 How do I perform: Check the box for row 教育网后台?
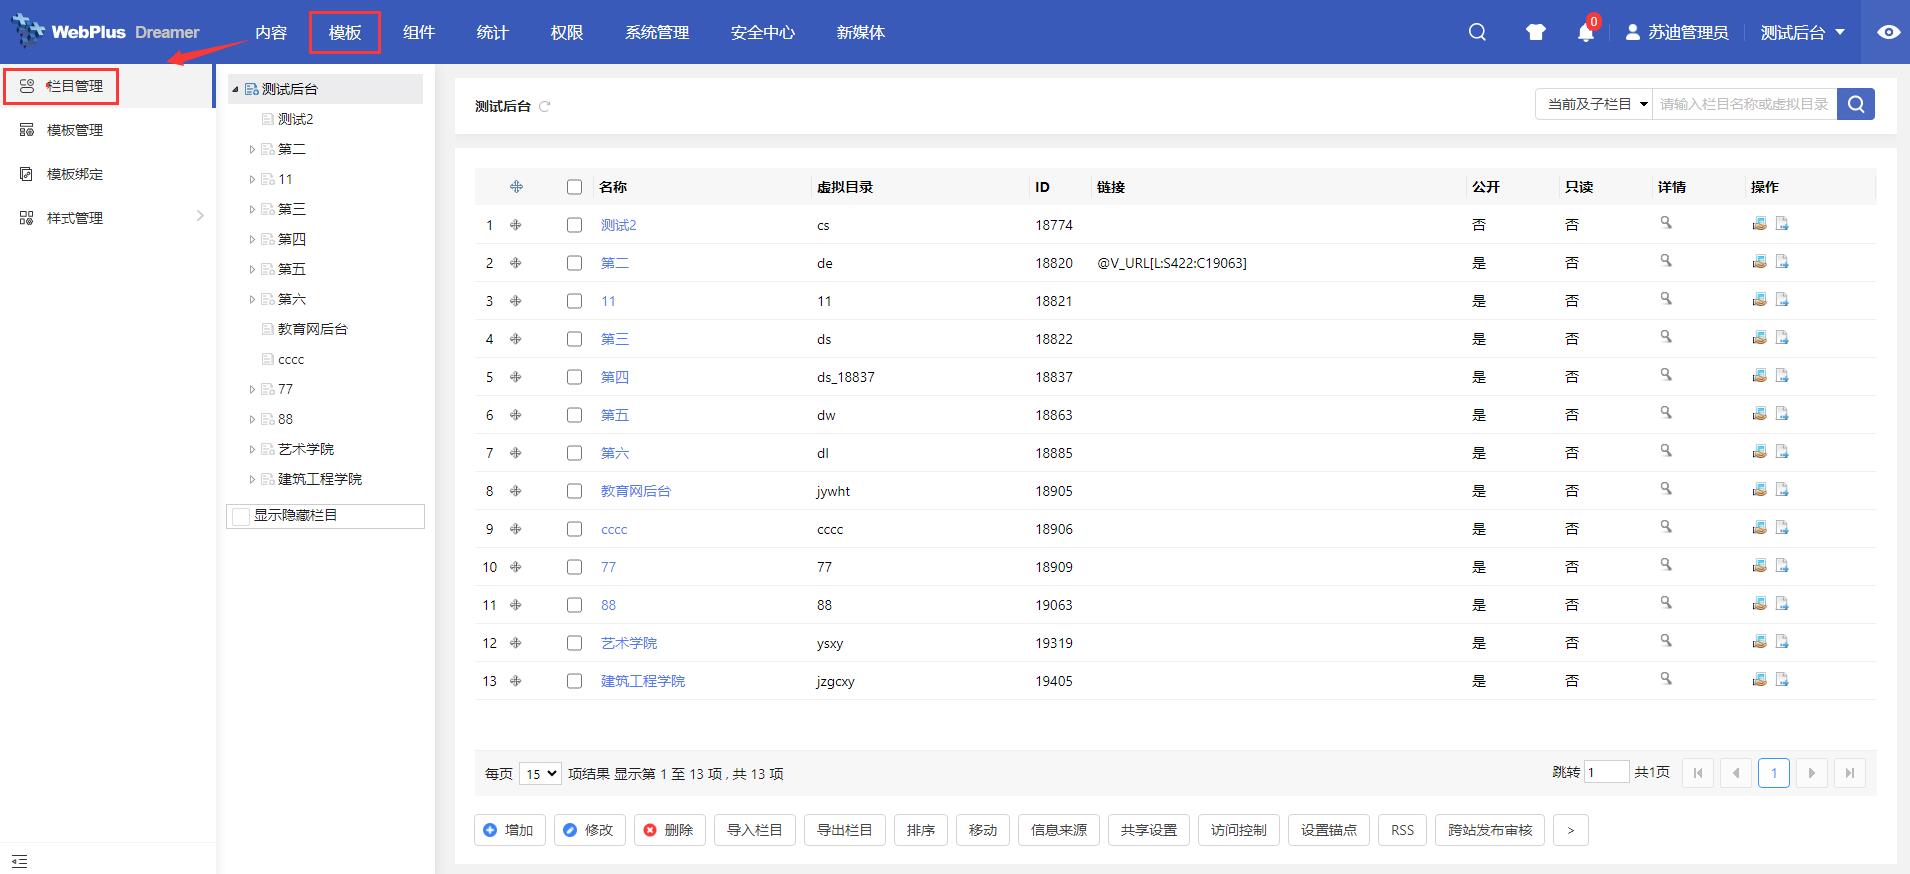coord(574,491)
